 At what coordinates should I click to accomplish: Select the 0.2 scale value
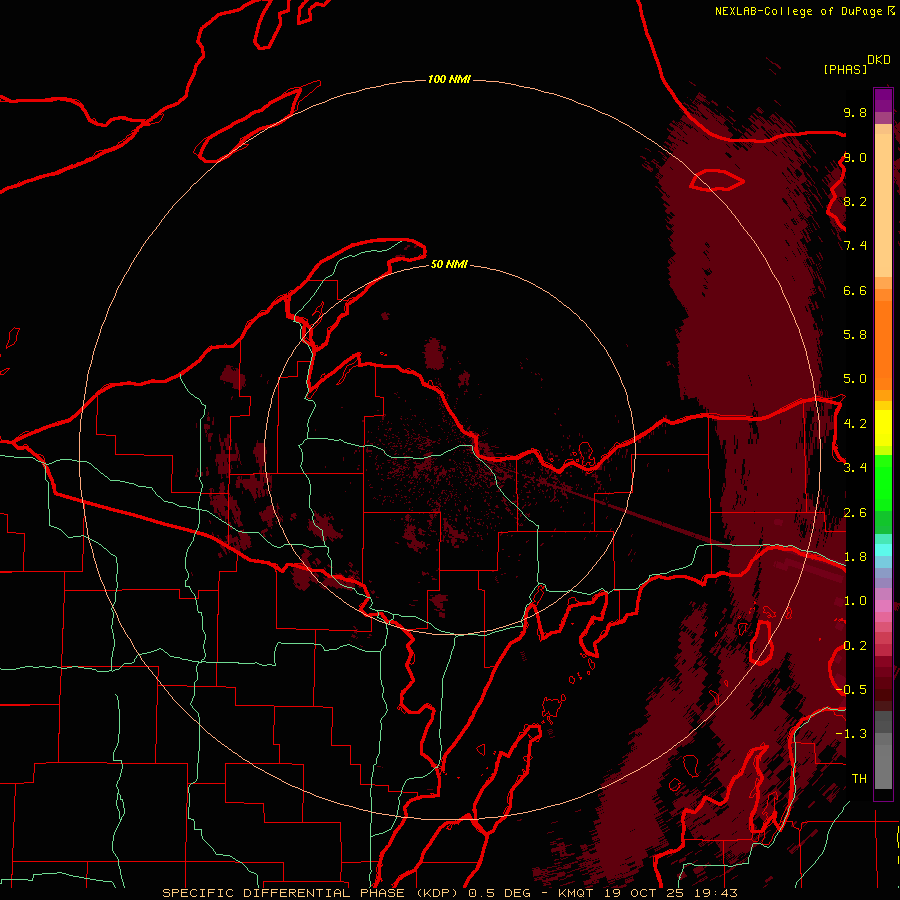[x=855, y=646]
